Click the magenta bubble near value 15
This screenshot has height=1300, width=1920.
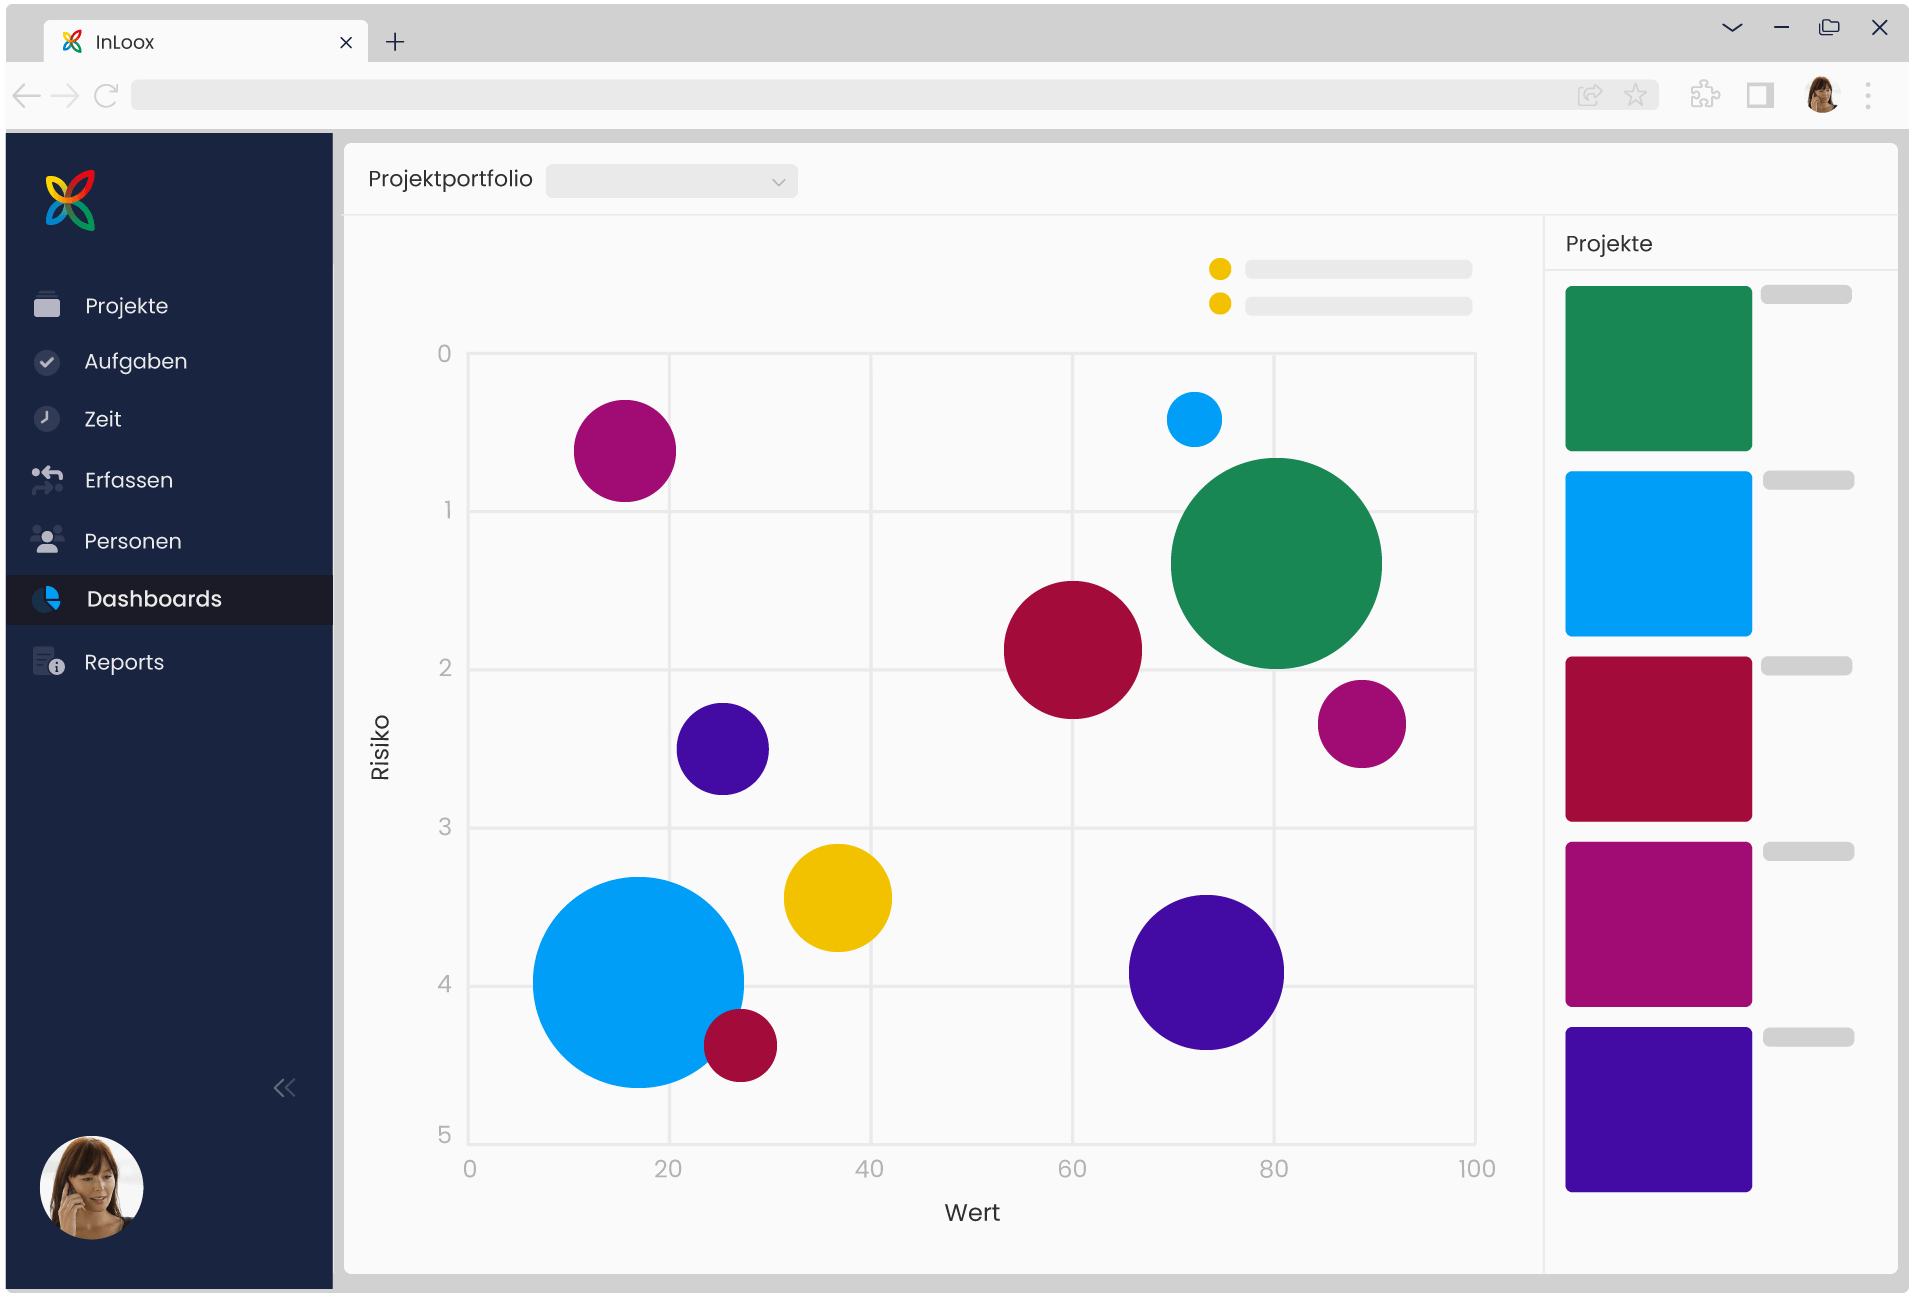coord(625,451)
